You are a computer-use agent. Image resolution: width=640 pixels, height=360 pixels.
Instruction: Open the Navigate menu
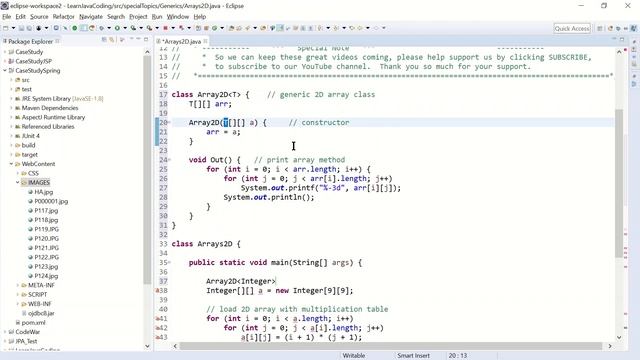(91, 17)
